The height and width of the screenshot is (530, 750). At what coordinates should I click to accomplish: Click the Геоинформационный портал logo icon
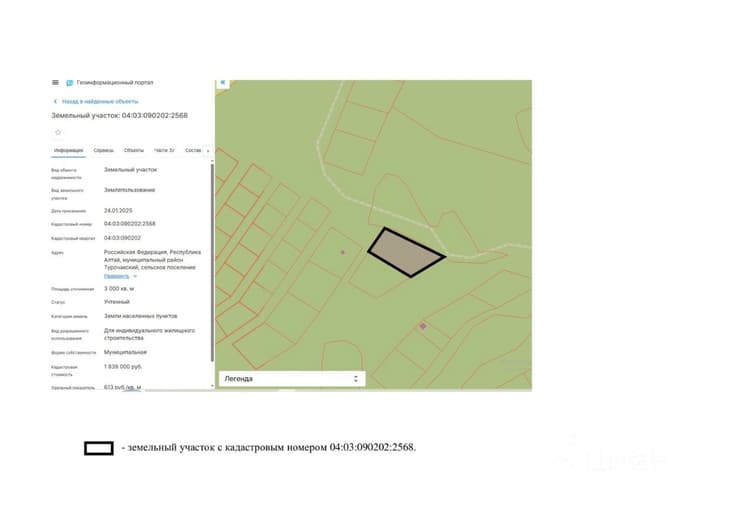pyautogui.click(x=69, y=83)
